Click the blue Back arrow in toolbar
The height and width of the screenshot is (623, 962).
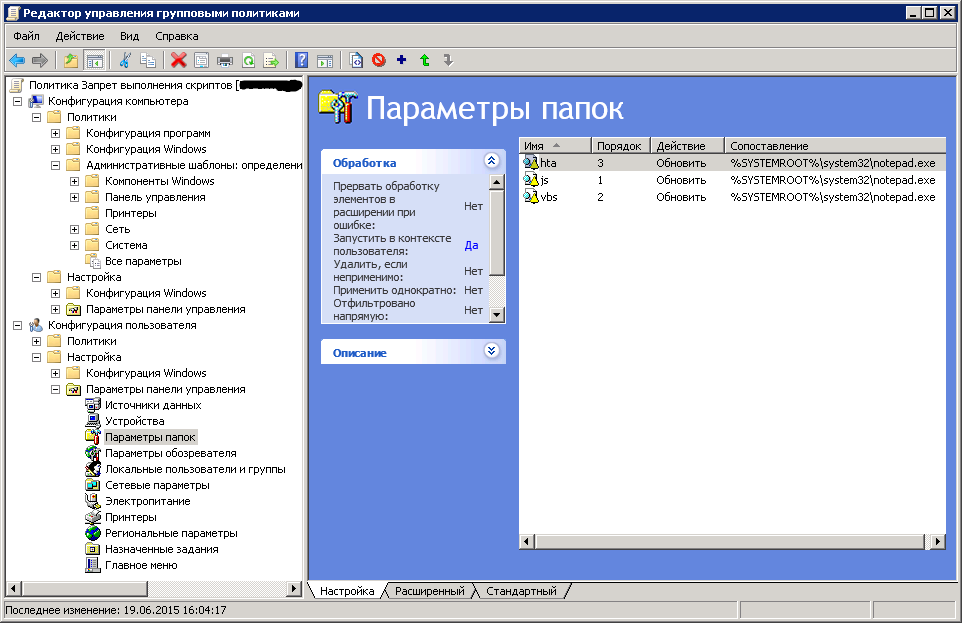click(x=17, y=60)
